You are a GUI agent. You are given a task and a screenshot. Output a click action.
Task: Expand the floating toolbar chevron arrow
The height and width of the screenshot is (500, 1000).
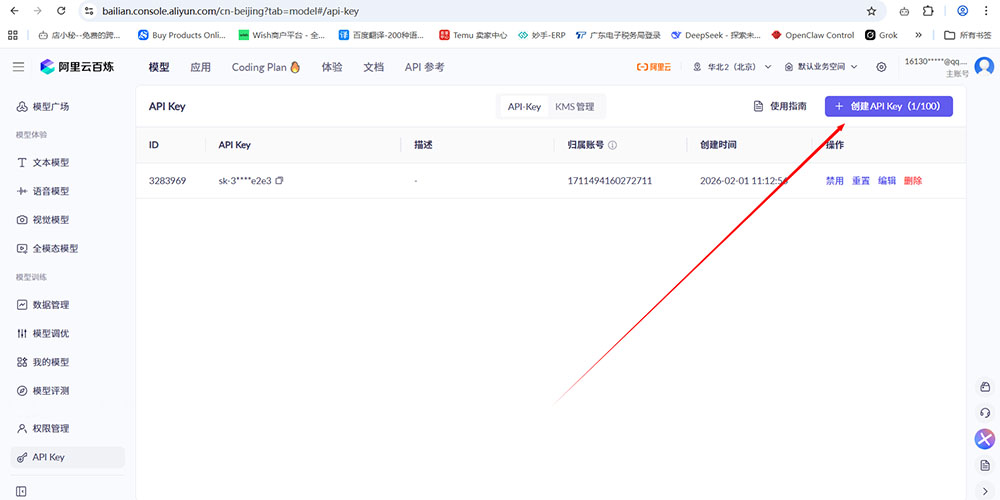click(985, 490)
